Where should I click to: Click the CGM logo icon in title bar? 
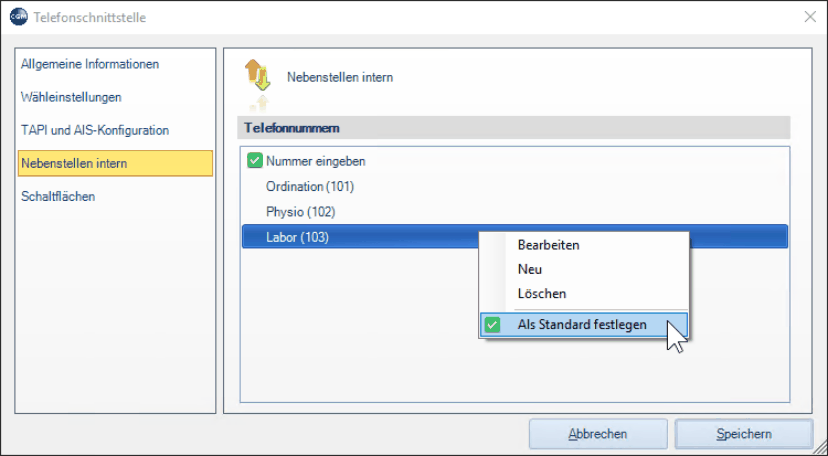[19, 17]
